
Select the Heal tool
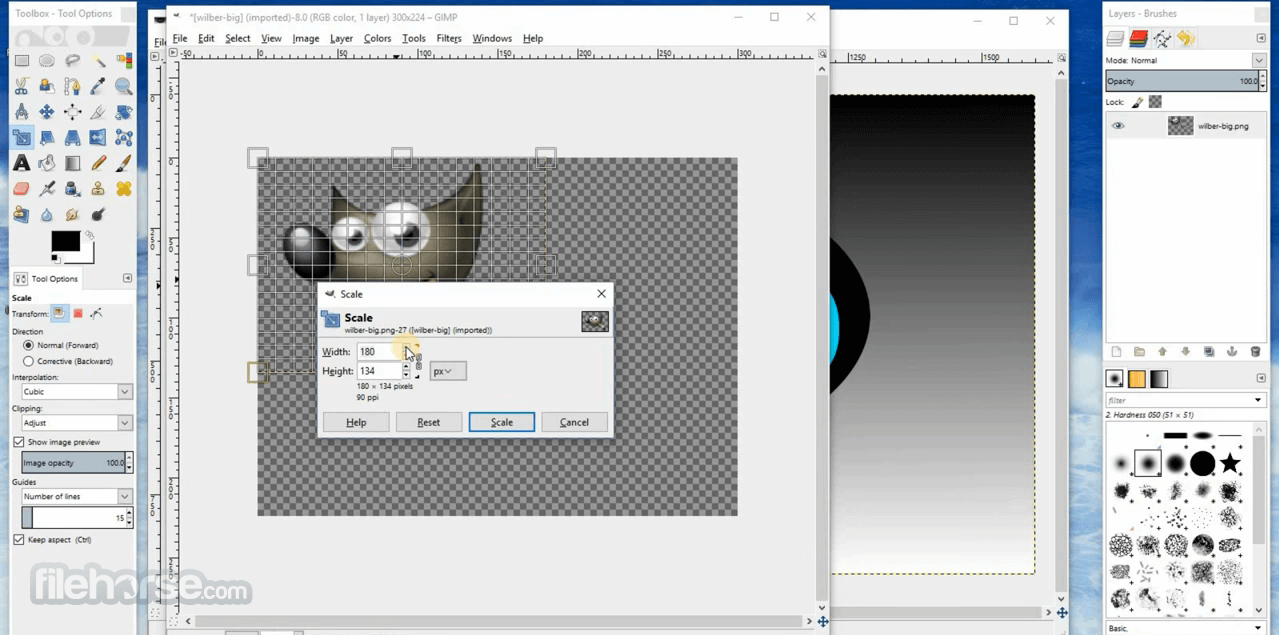tap(124, 189)
